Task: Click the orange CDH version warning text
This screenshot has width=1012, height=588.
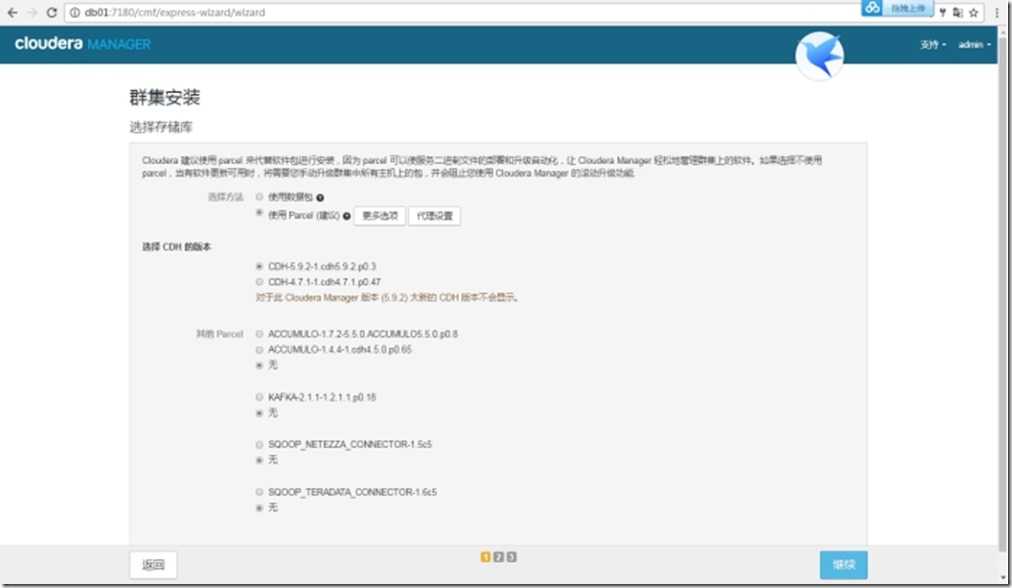Action: coord(387,298)
